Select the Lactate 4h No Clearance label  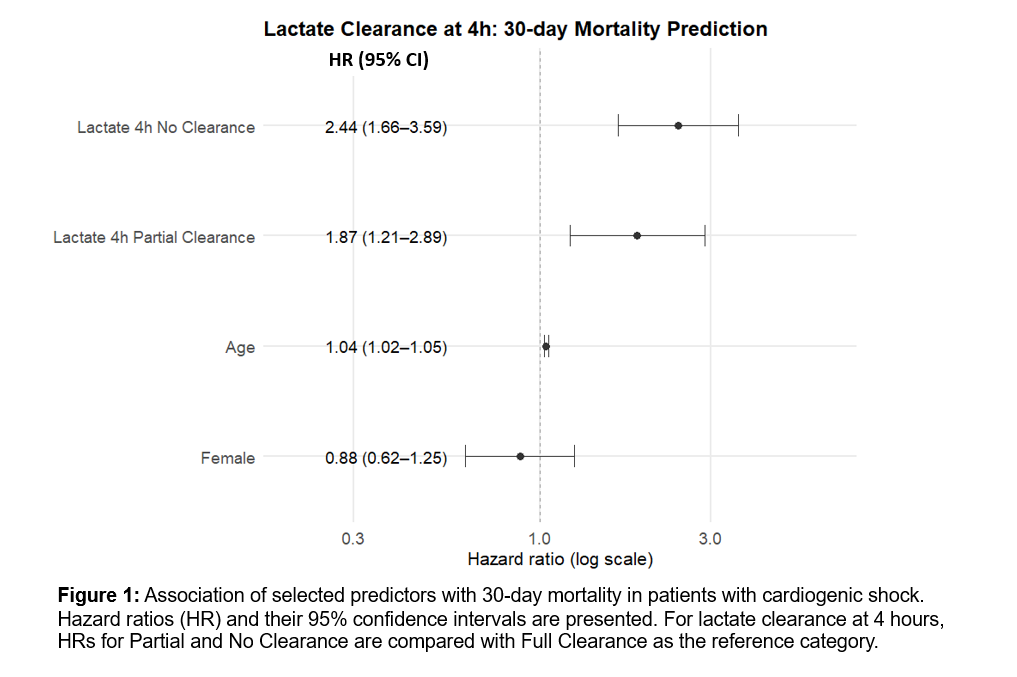coord(166,127)
